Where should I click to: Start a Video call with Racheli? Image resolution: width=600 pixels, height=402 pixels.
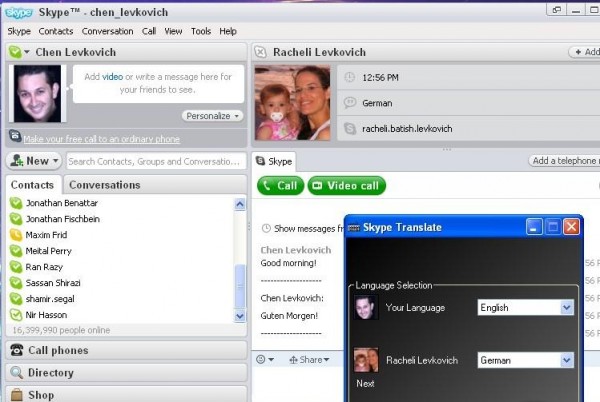[347, 186]
